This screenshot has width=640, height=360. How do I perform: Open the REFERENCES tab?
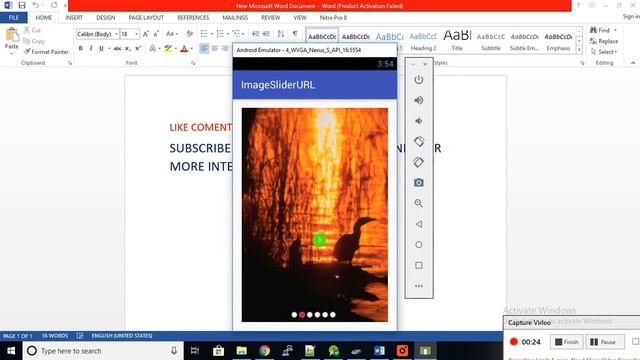[x=193, y=18]
